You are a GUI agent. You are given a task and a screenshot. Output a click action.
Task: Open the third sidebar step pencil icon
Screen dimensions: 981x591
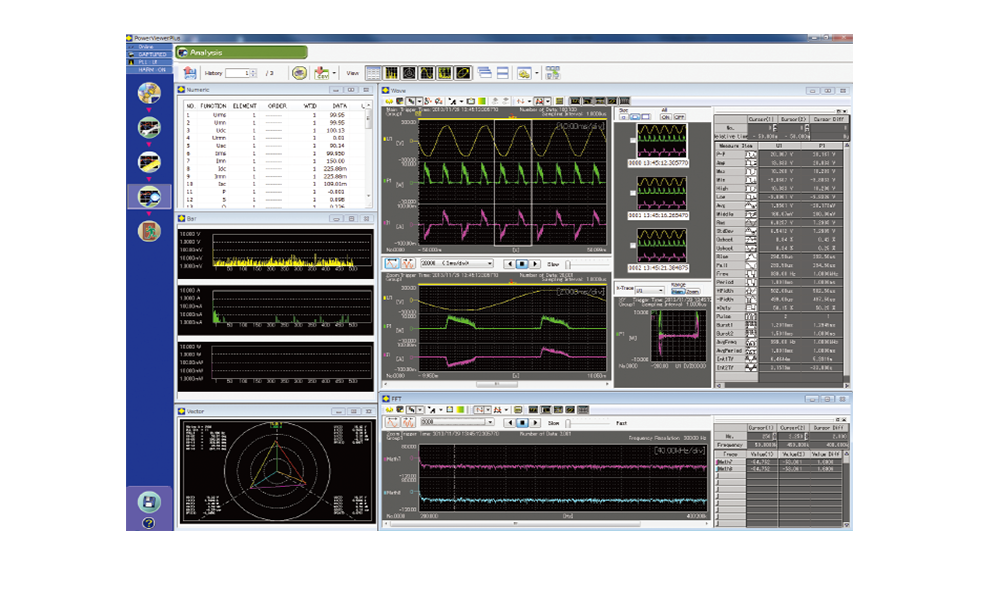149,162
